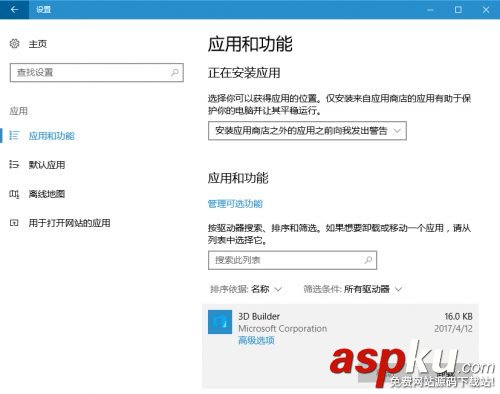Select the 用于打开网站的应用 sidebar icon

[14, 223]
